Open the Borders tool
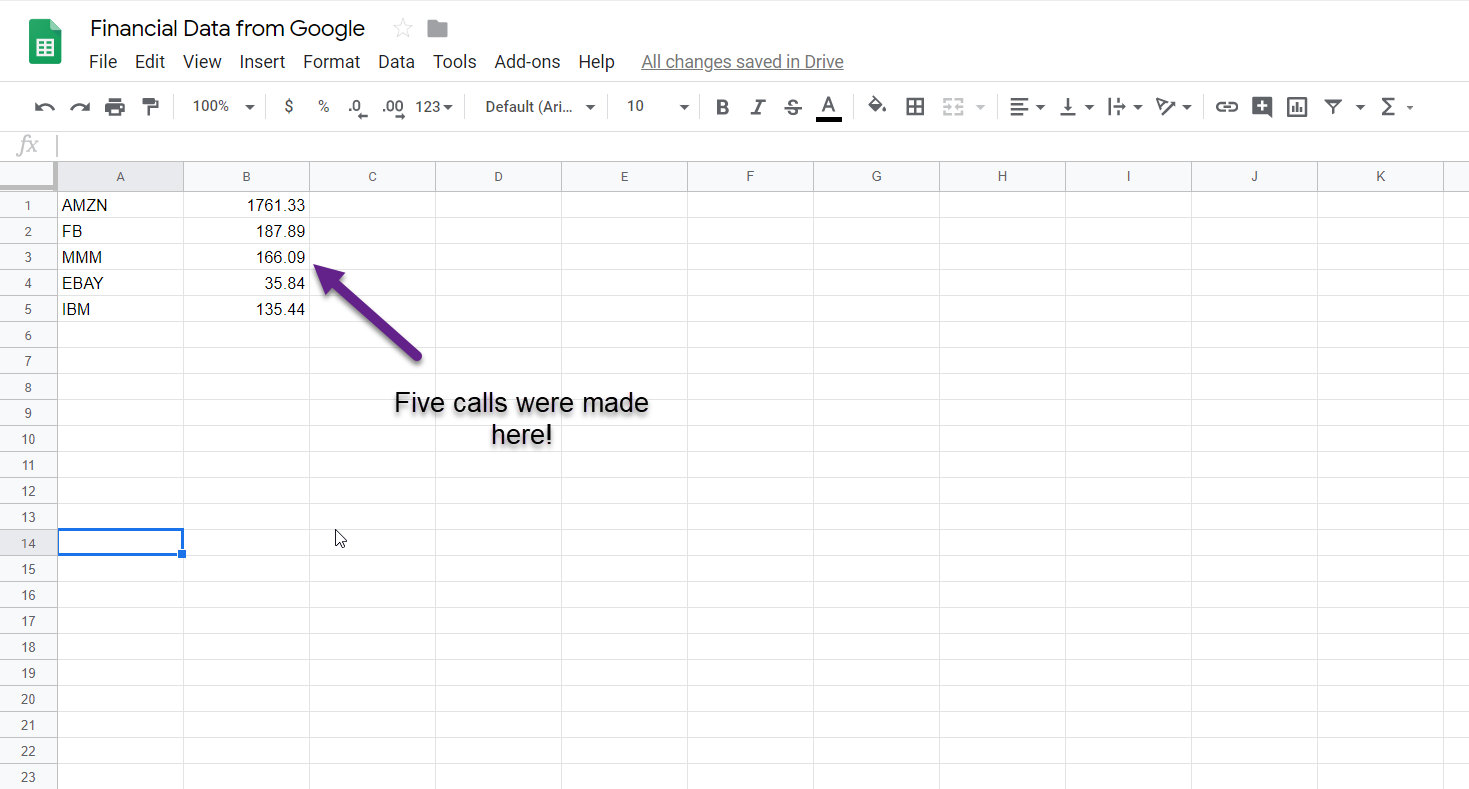Image resolution: width=1469 pixels, height=789 pixels. pos(915,107)
